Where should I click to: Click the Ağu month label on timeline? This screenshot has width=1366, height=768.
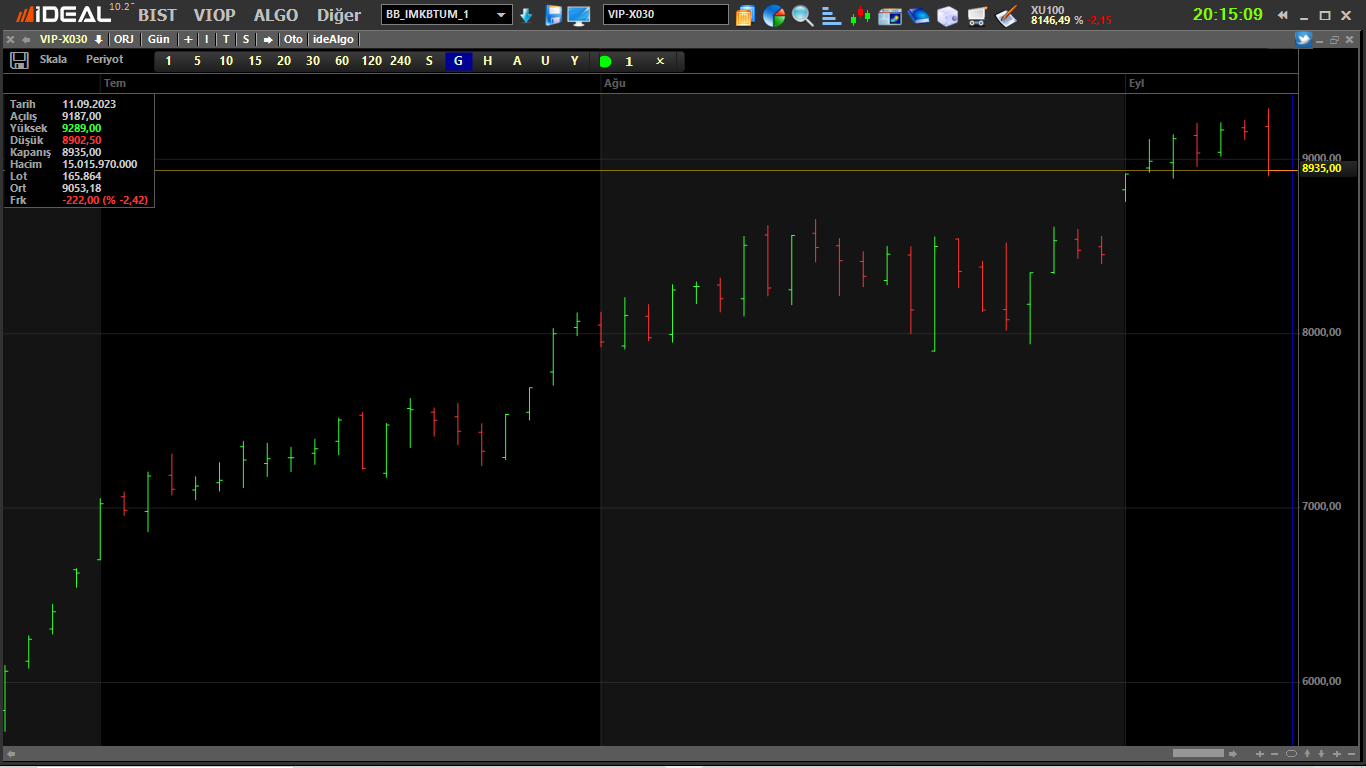pyautogui.click(x=614, y=83)
